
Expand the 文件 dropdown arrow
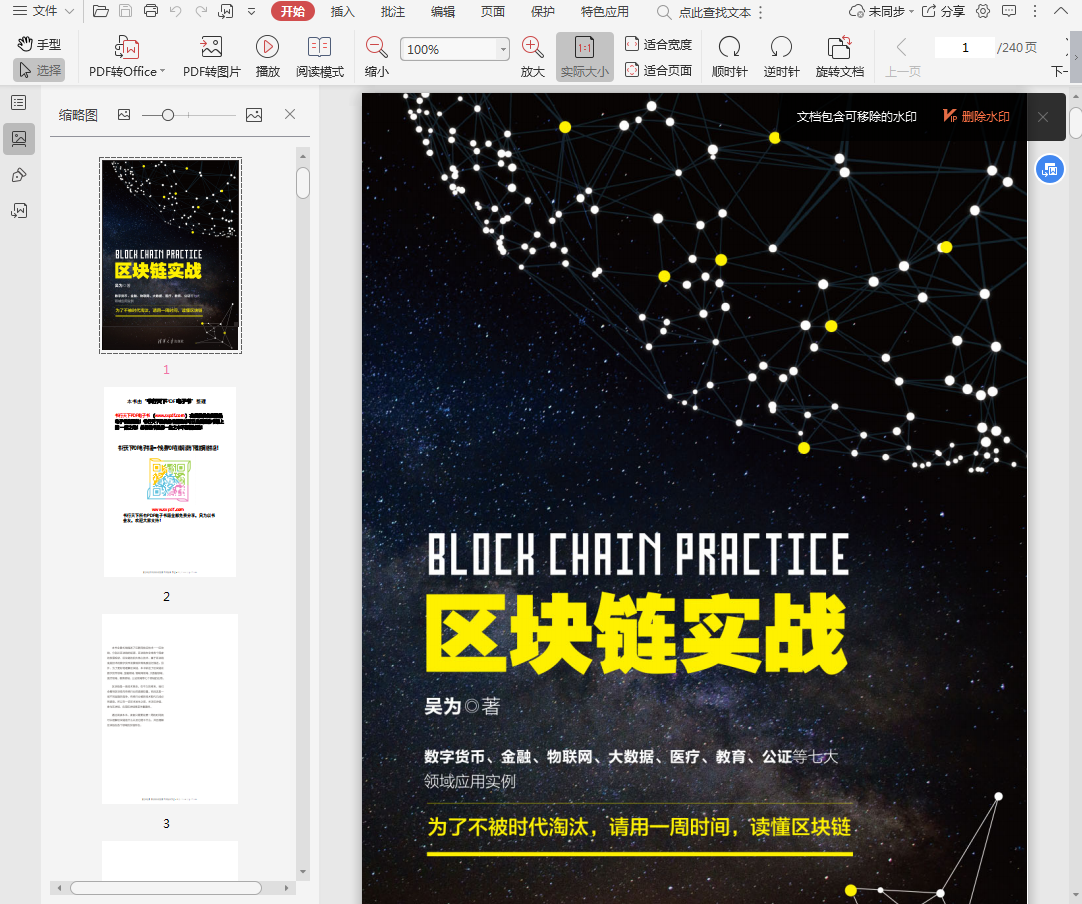point(69,12)
